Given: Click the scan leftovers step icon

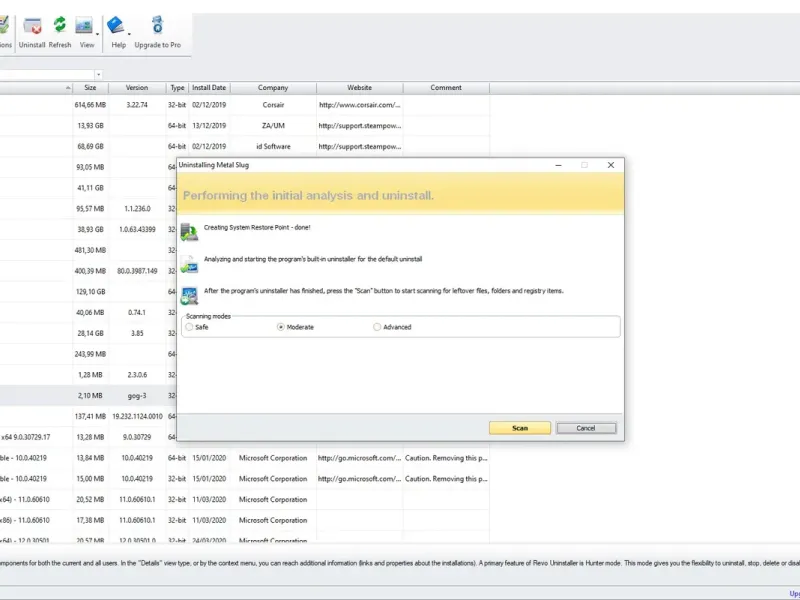Looking at the screenshot, I should (x=189, y=296).
